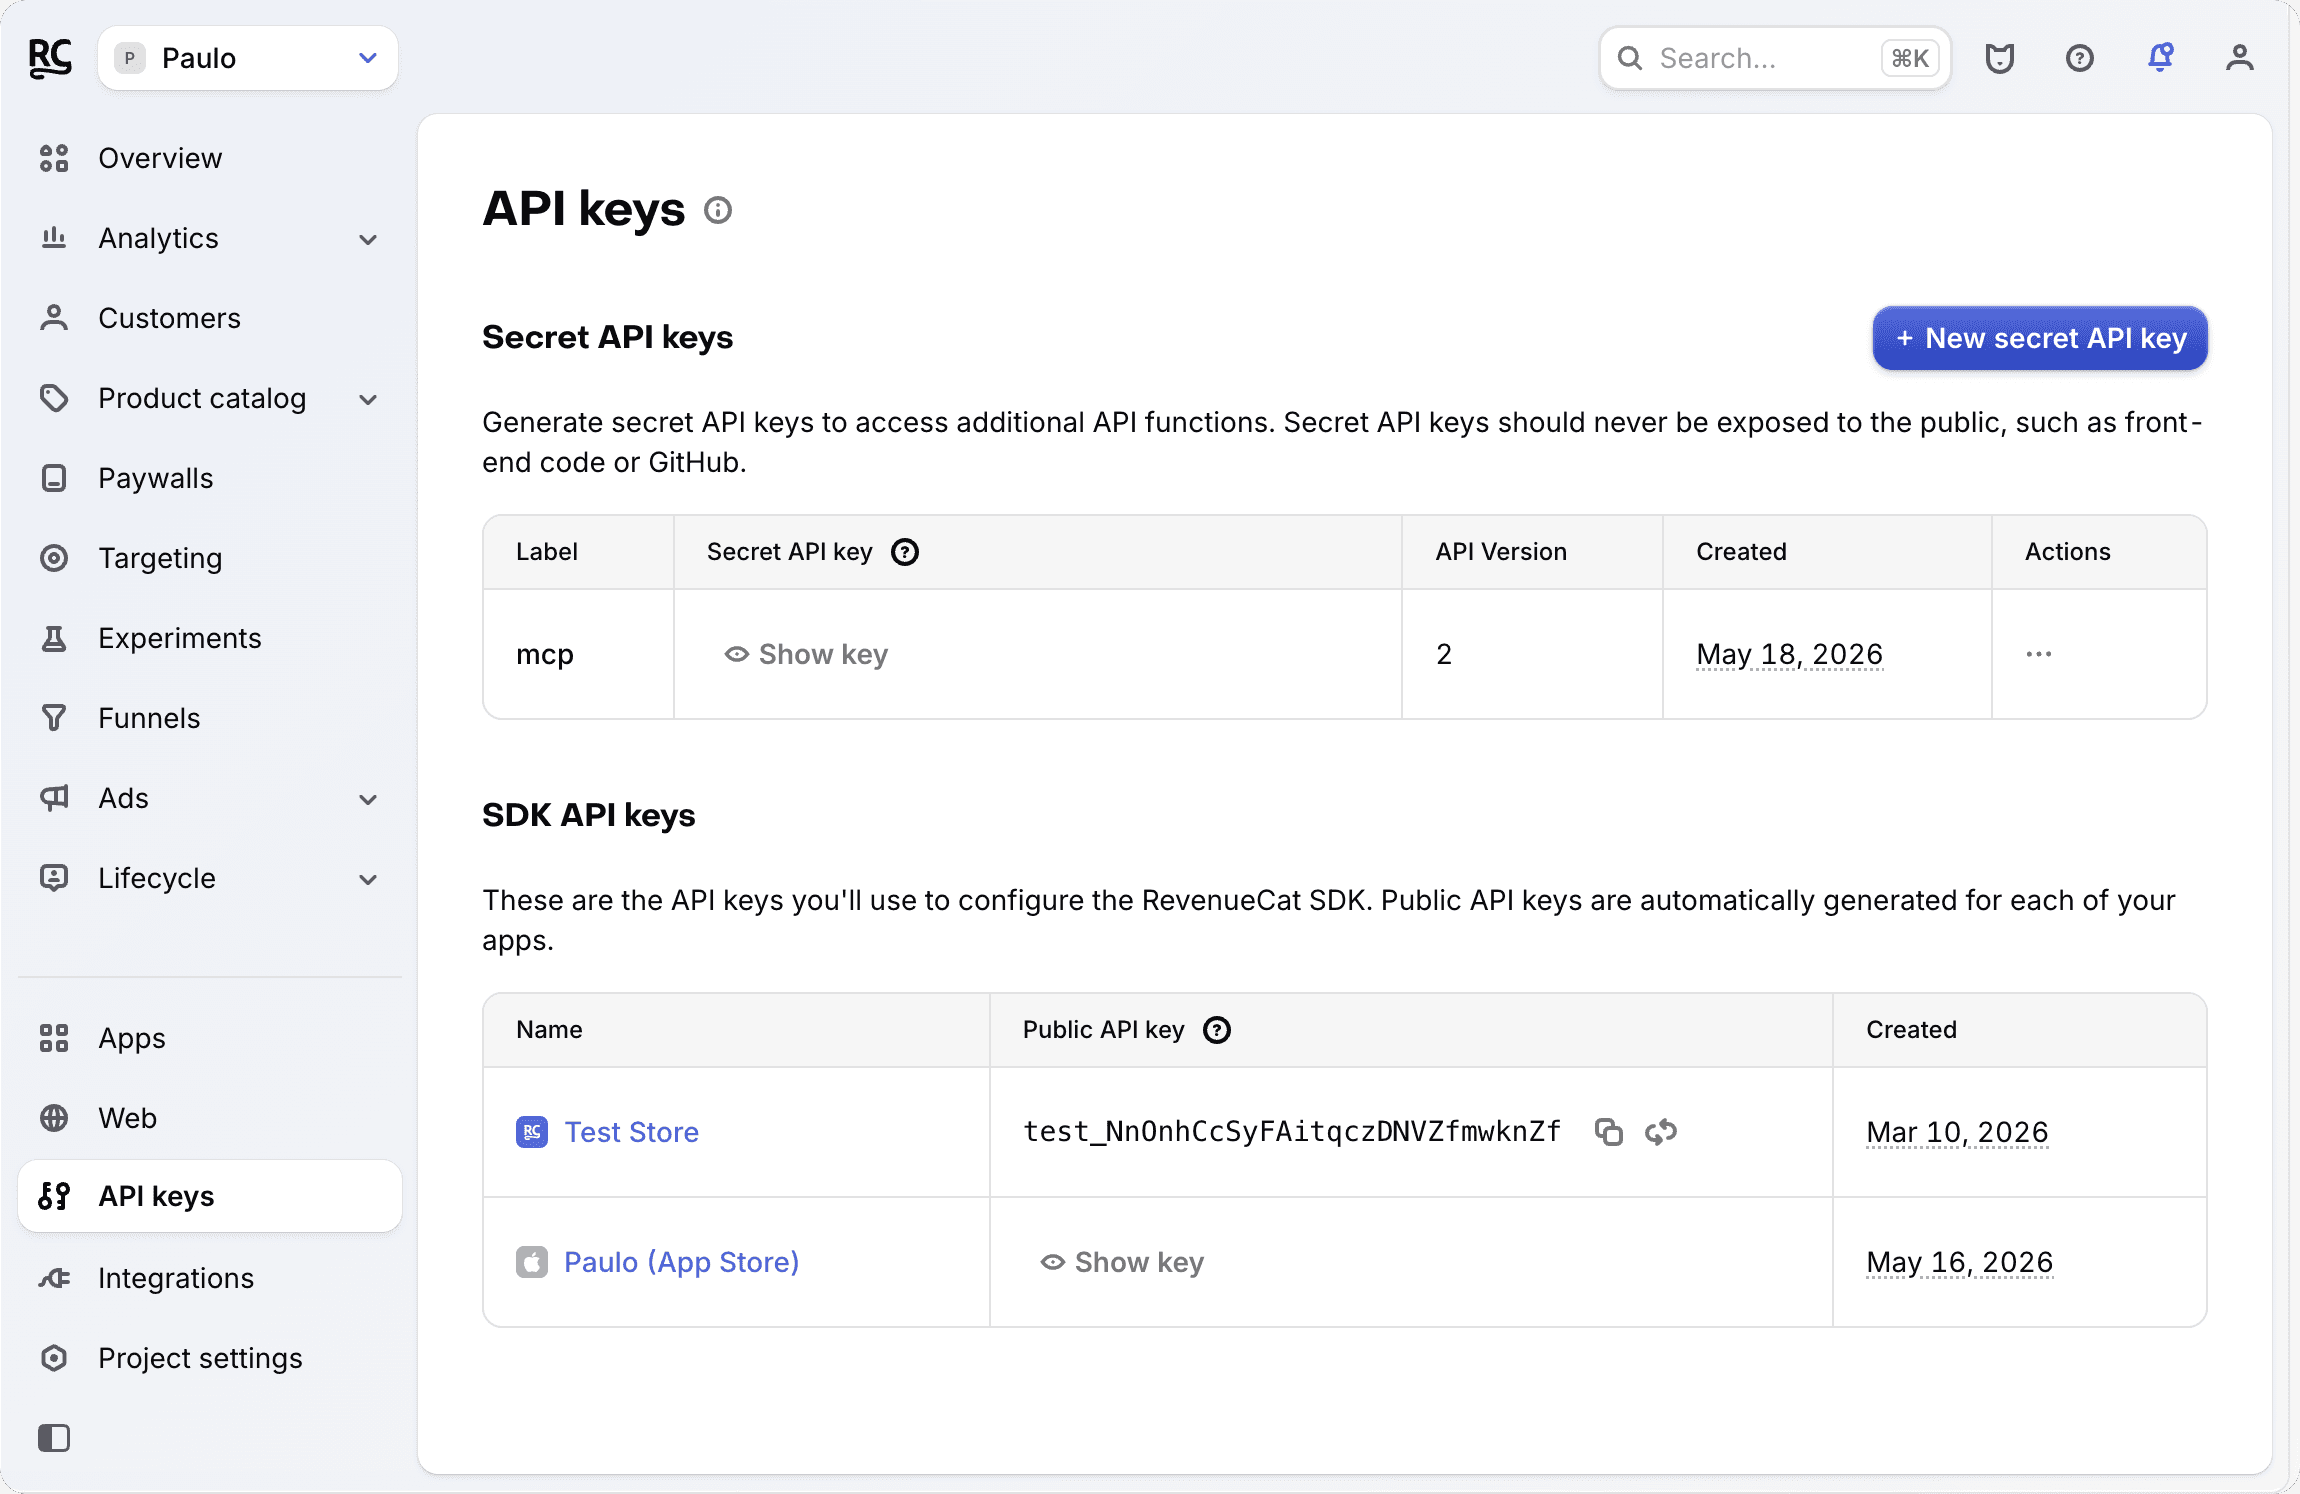Open Lifecycle in the sidebar
The image size is (2300, 1494).
(x=210, y=878)
